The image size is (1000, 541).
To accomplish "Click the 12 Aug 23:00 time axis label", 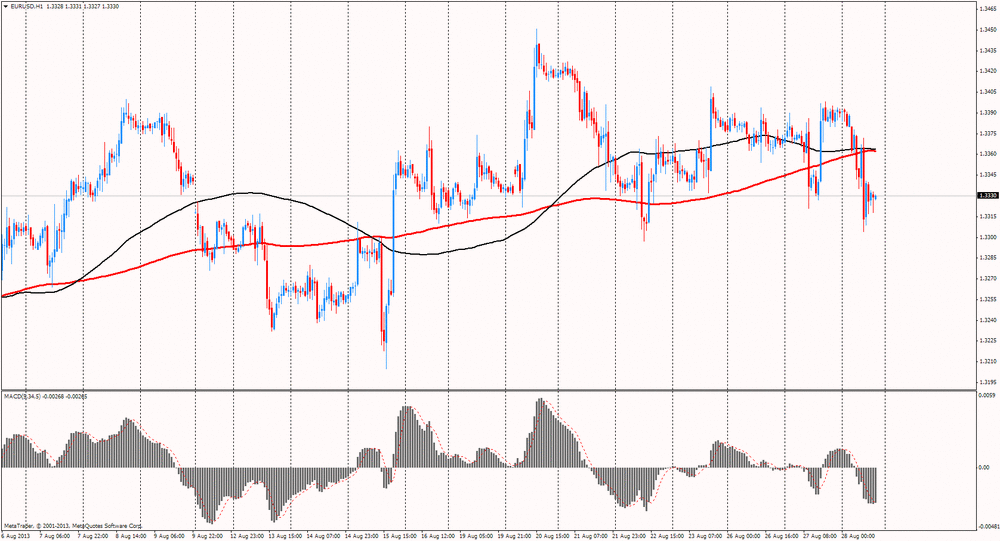I will 247,536.
